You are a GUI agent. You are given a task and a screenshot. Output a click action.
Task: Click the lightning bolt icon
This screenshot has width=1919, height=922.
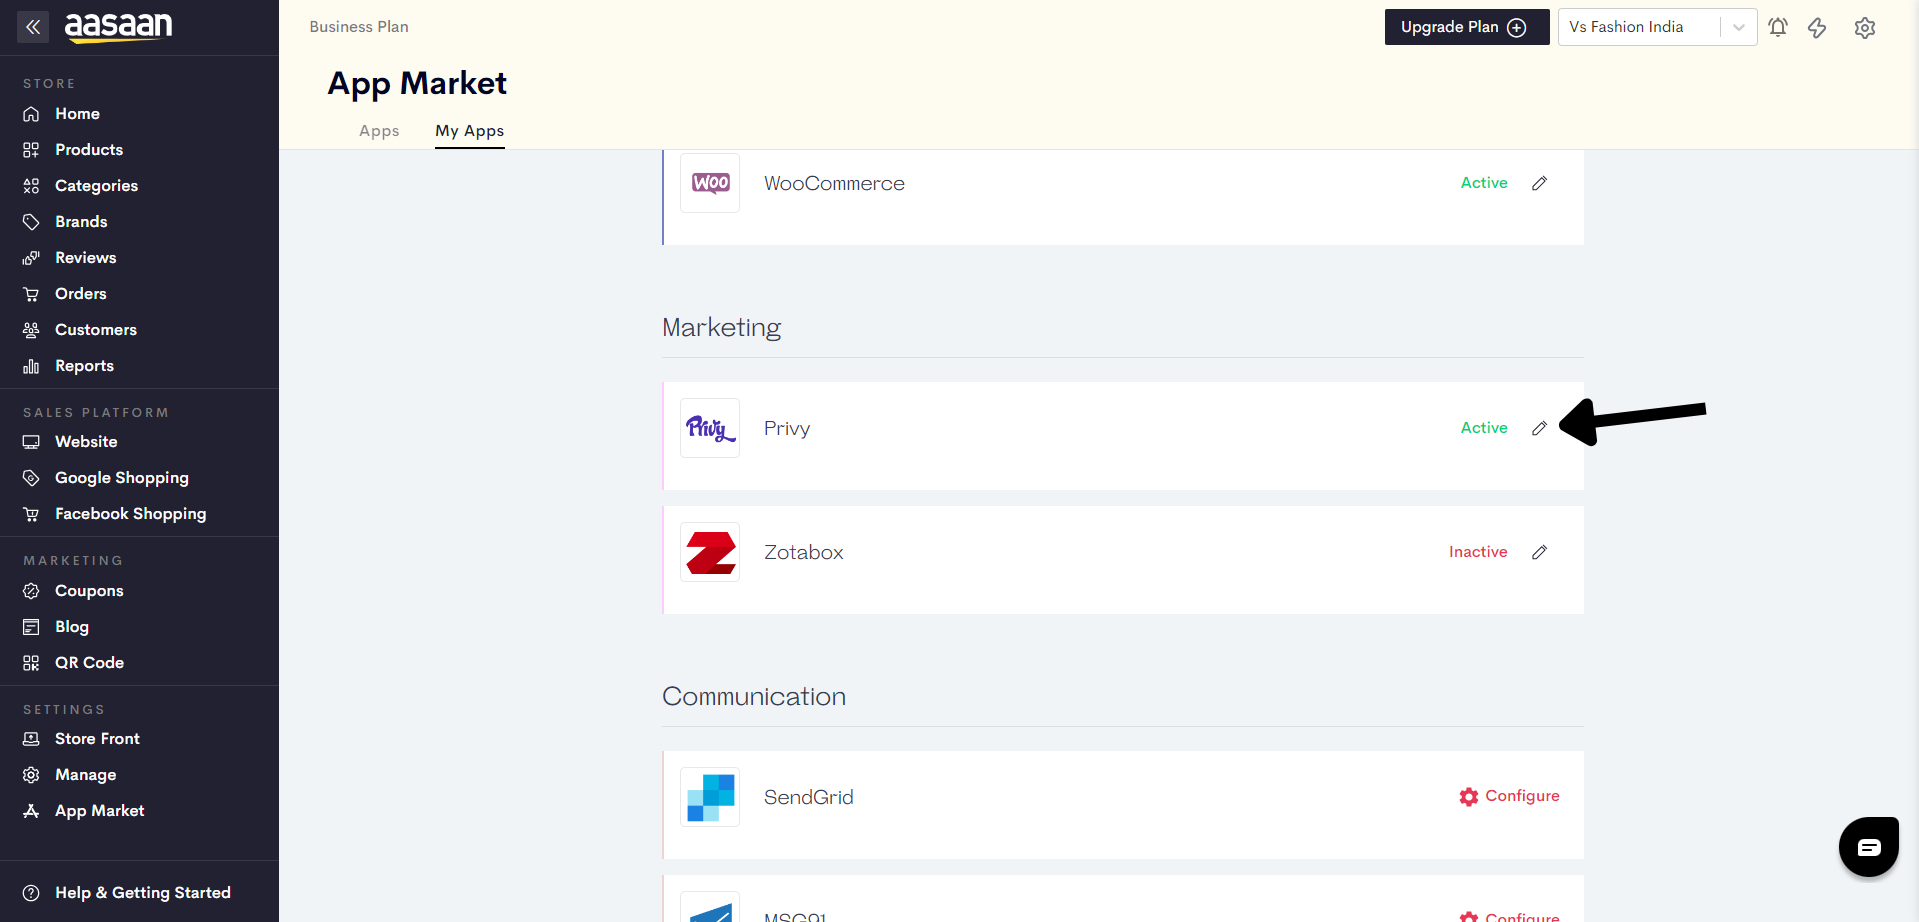(1817, 27)
